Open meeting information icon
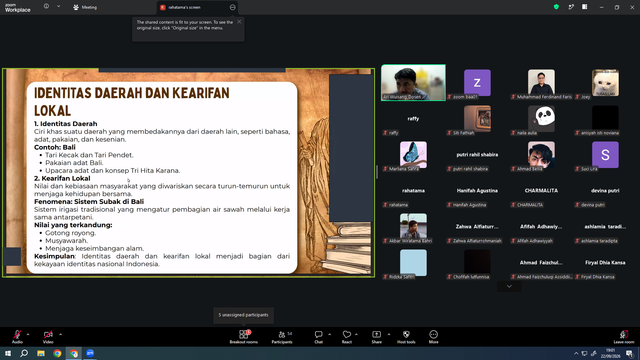640x360 pixels. coord(46,7)
